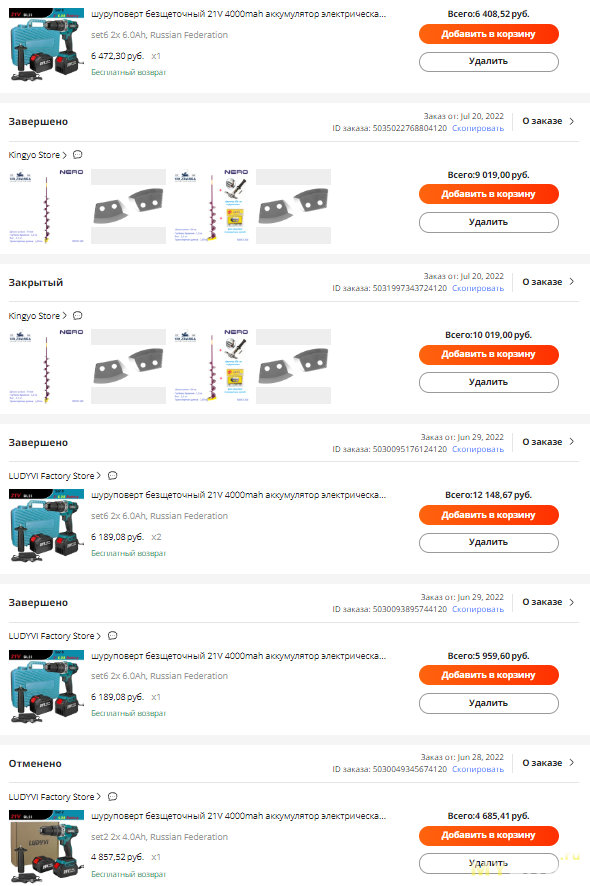Open drill thumbnail in 5 959,60 order
This screenshot has width=590, height=886.
pyautogui.click(x=46, y=687)
